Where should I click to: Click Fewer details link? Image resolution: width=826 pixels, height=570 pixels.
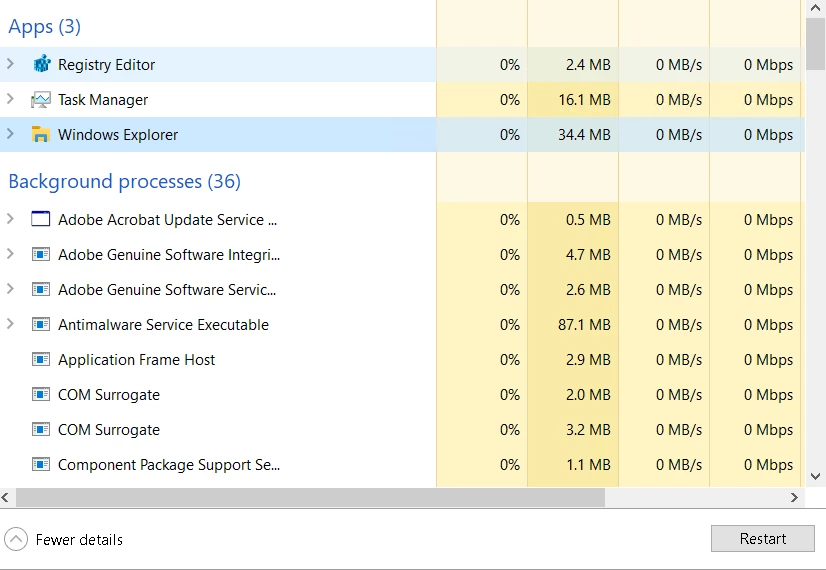click(x=79, y=539)
